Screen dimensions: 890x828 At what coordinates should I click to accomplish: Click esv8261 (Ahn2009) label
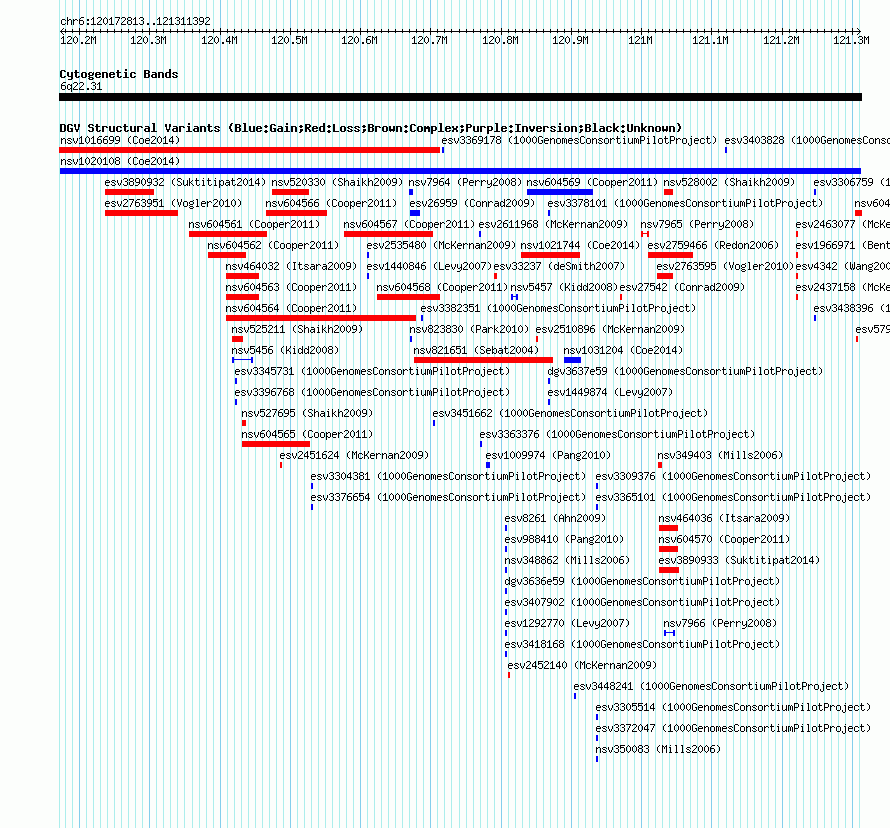click(555, 518)
